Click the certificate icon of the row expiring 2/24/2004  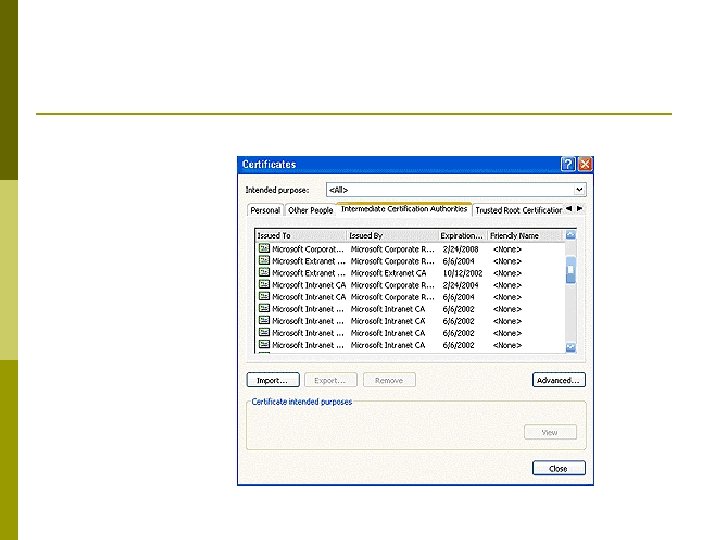click(264, 284)
